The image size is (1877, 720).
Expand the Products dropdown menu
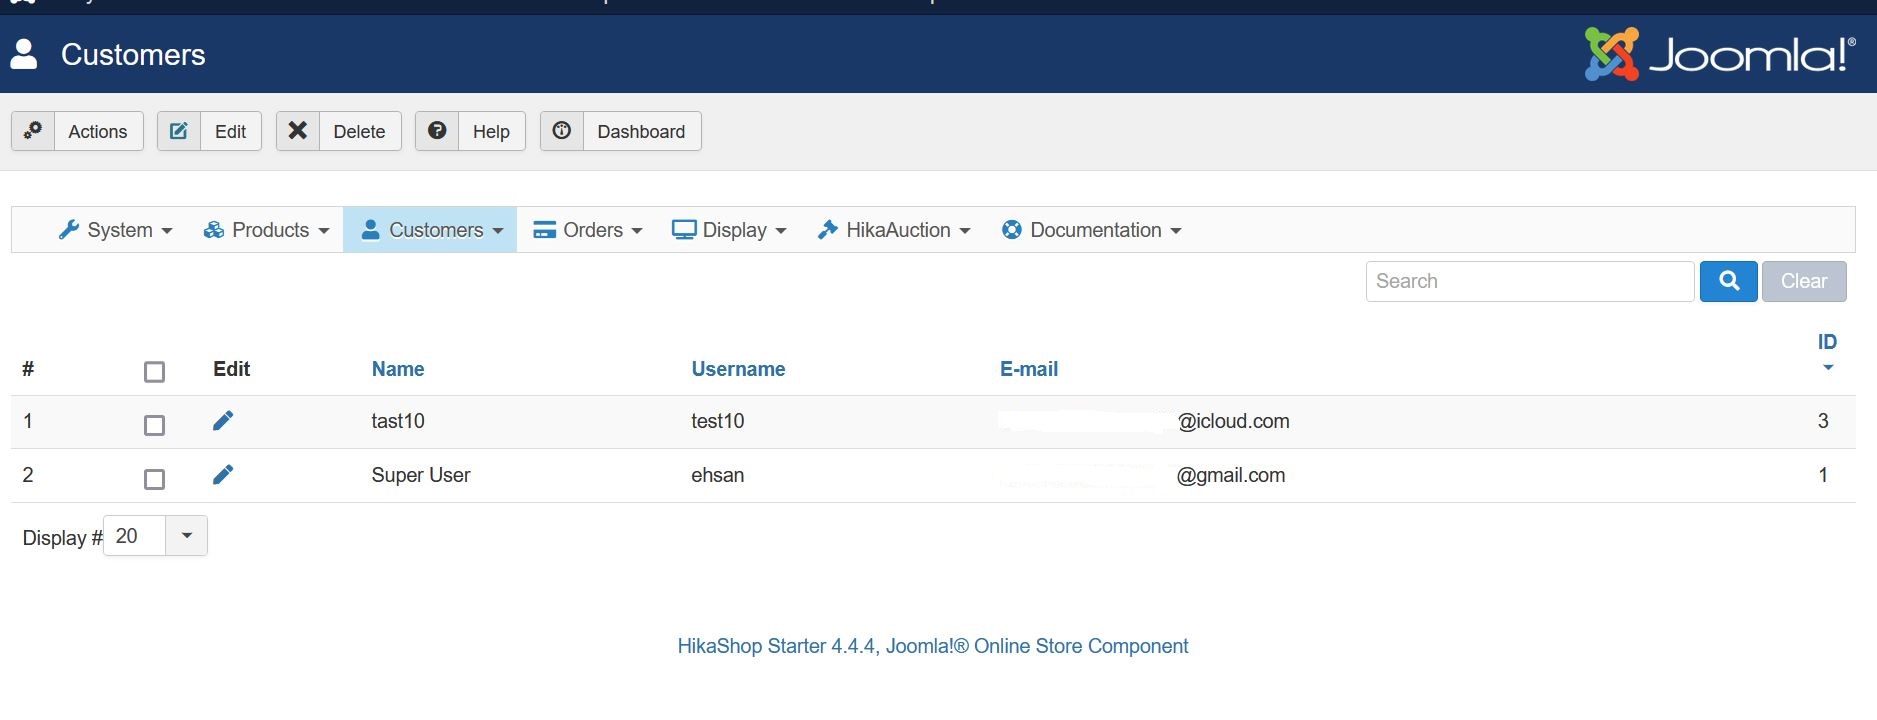pyautogui.click(x=266, y=230)
